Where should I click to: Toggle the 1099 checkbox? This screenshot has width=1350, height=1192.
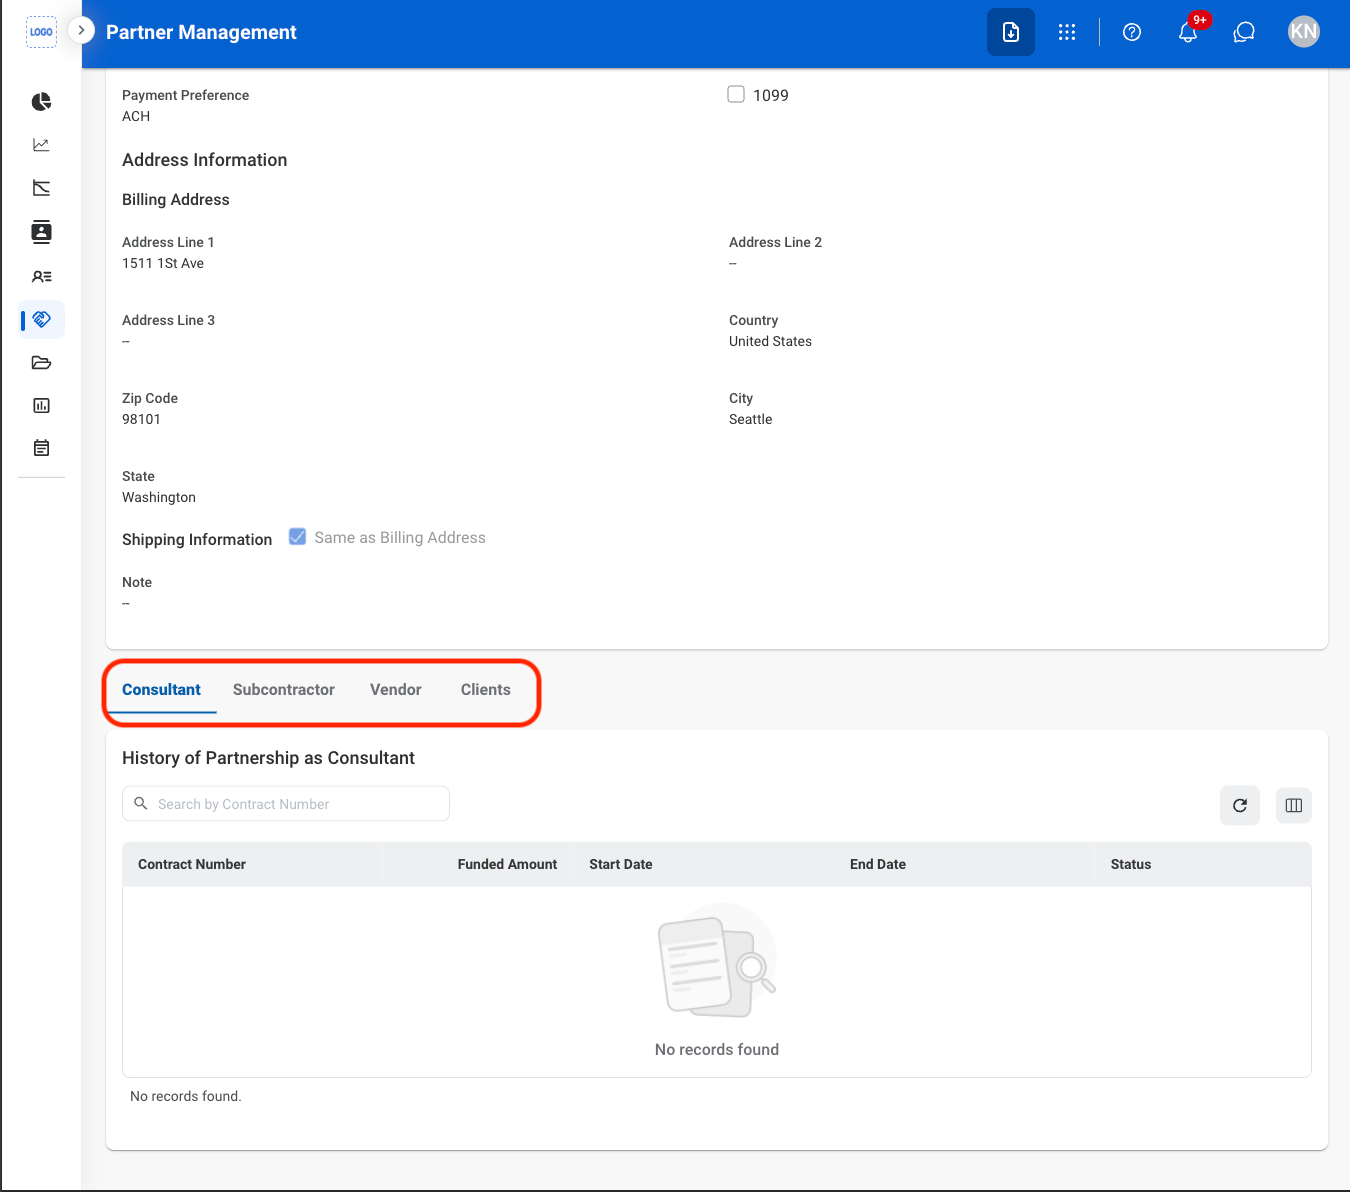(x=736, y=94)
